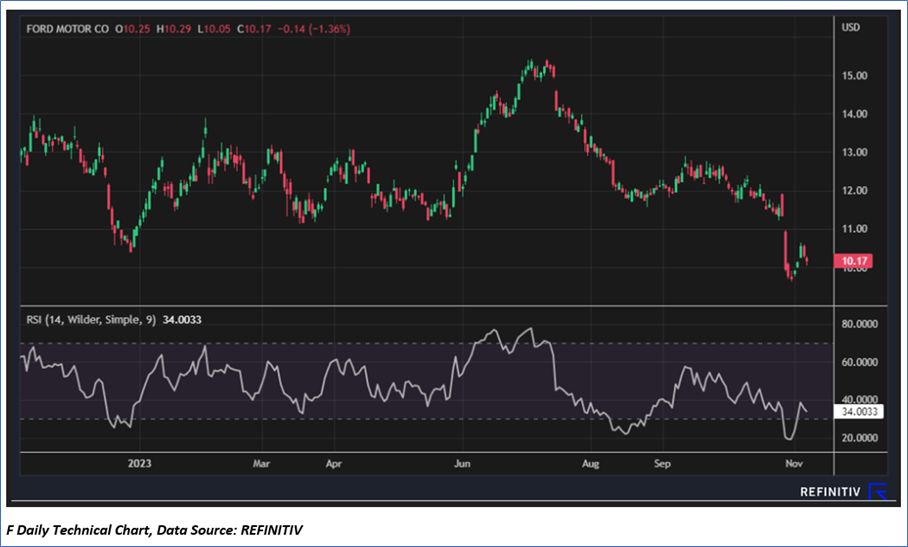
Task: Click the RSI (14, Wilder, Simple, 9) label
Action: tap(91, 320)
